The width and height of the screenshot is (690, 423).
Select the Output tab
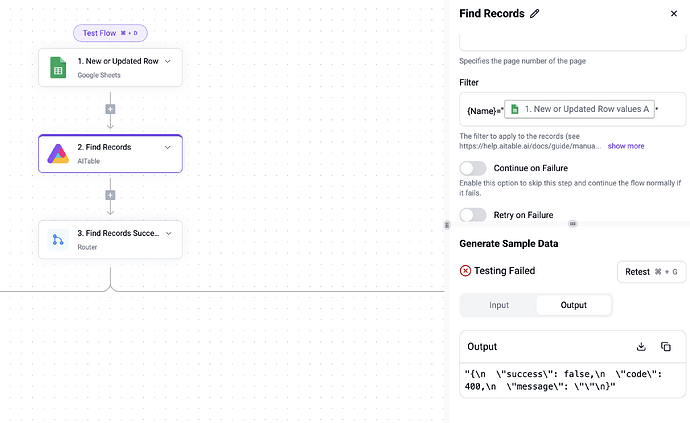[x=573, y=305]
